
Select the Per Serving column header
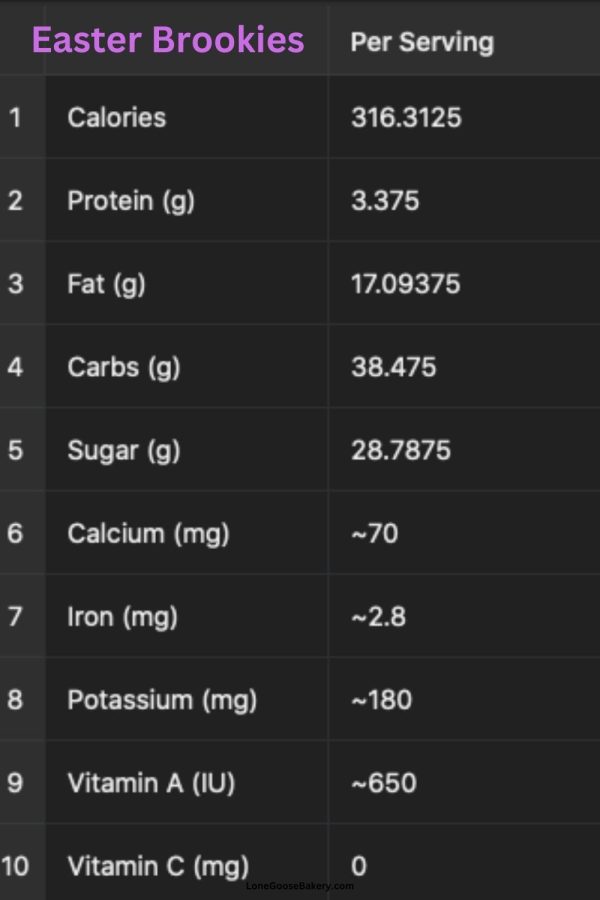point(421,42)
